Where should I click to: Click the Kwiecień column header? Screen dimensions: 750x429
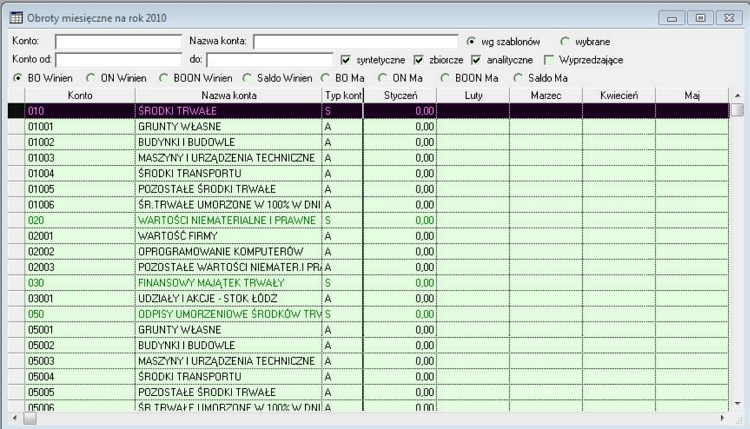tap(619, 95)
